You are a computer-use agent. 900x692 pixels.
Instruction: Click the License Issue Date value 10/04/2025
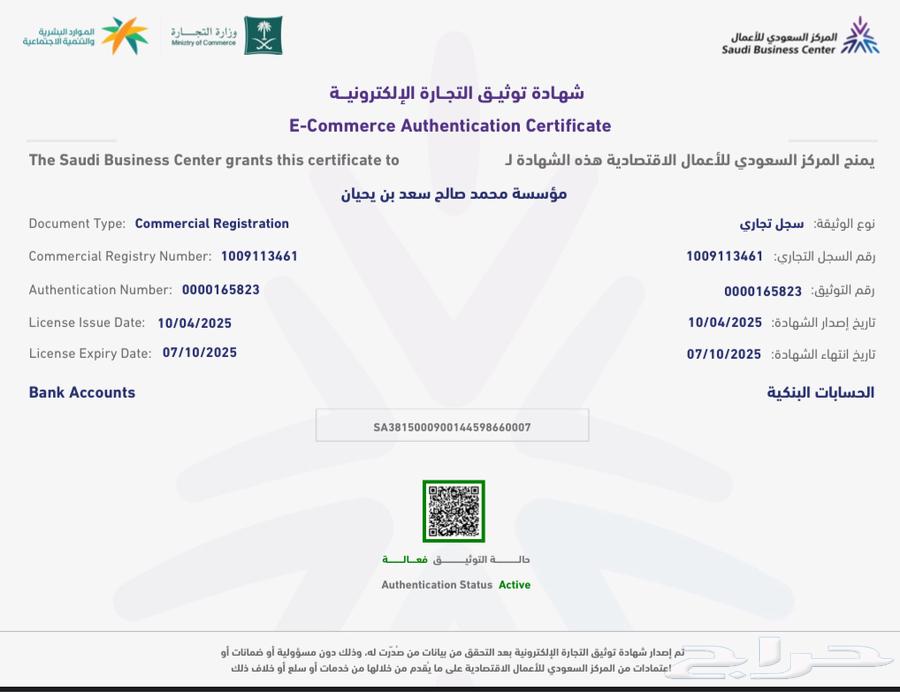click(195, 323)
